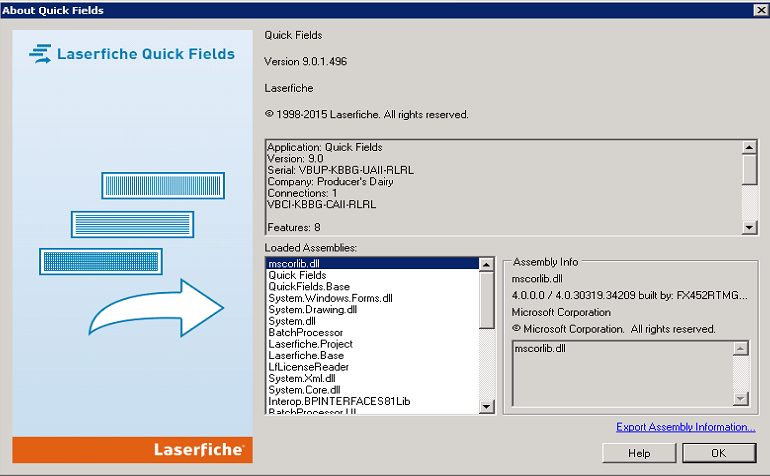Select System.Windows.Forms.dll assembly
The image size is (770, 476).
(372, 298)
